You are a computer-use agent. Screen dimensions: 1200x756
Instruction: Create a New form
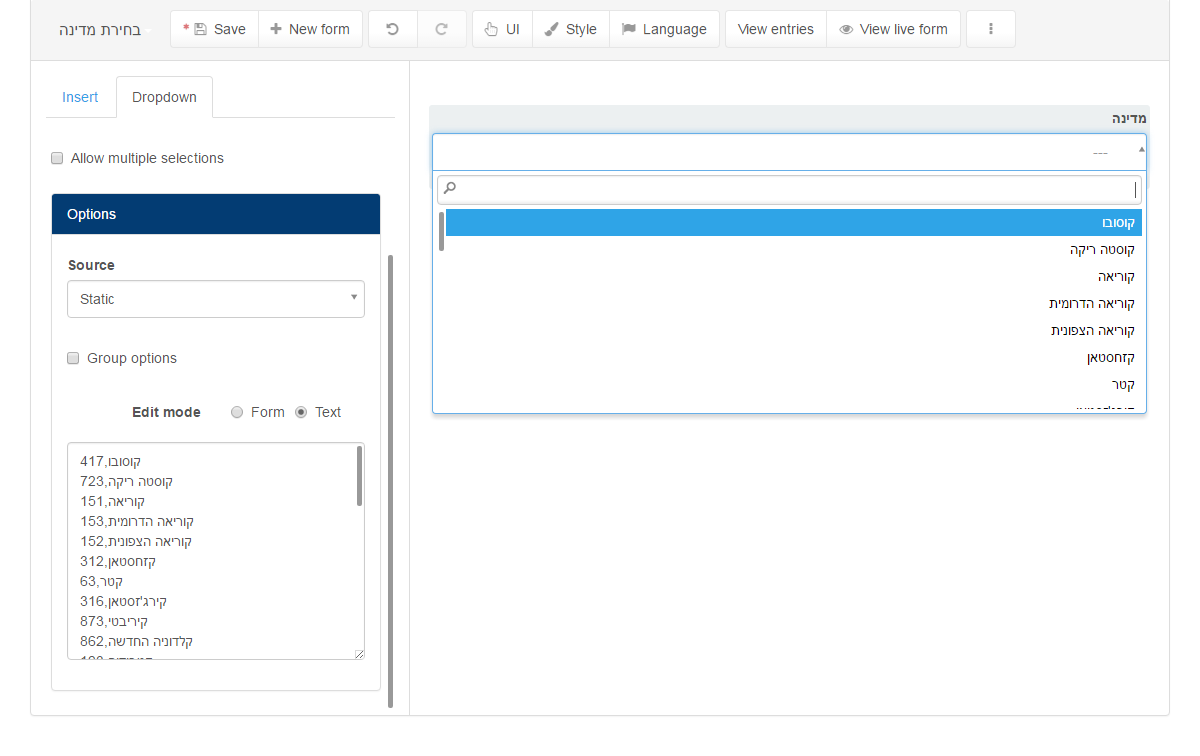tap(310, 29)
